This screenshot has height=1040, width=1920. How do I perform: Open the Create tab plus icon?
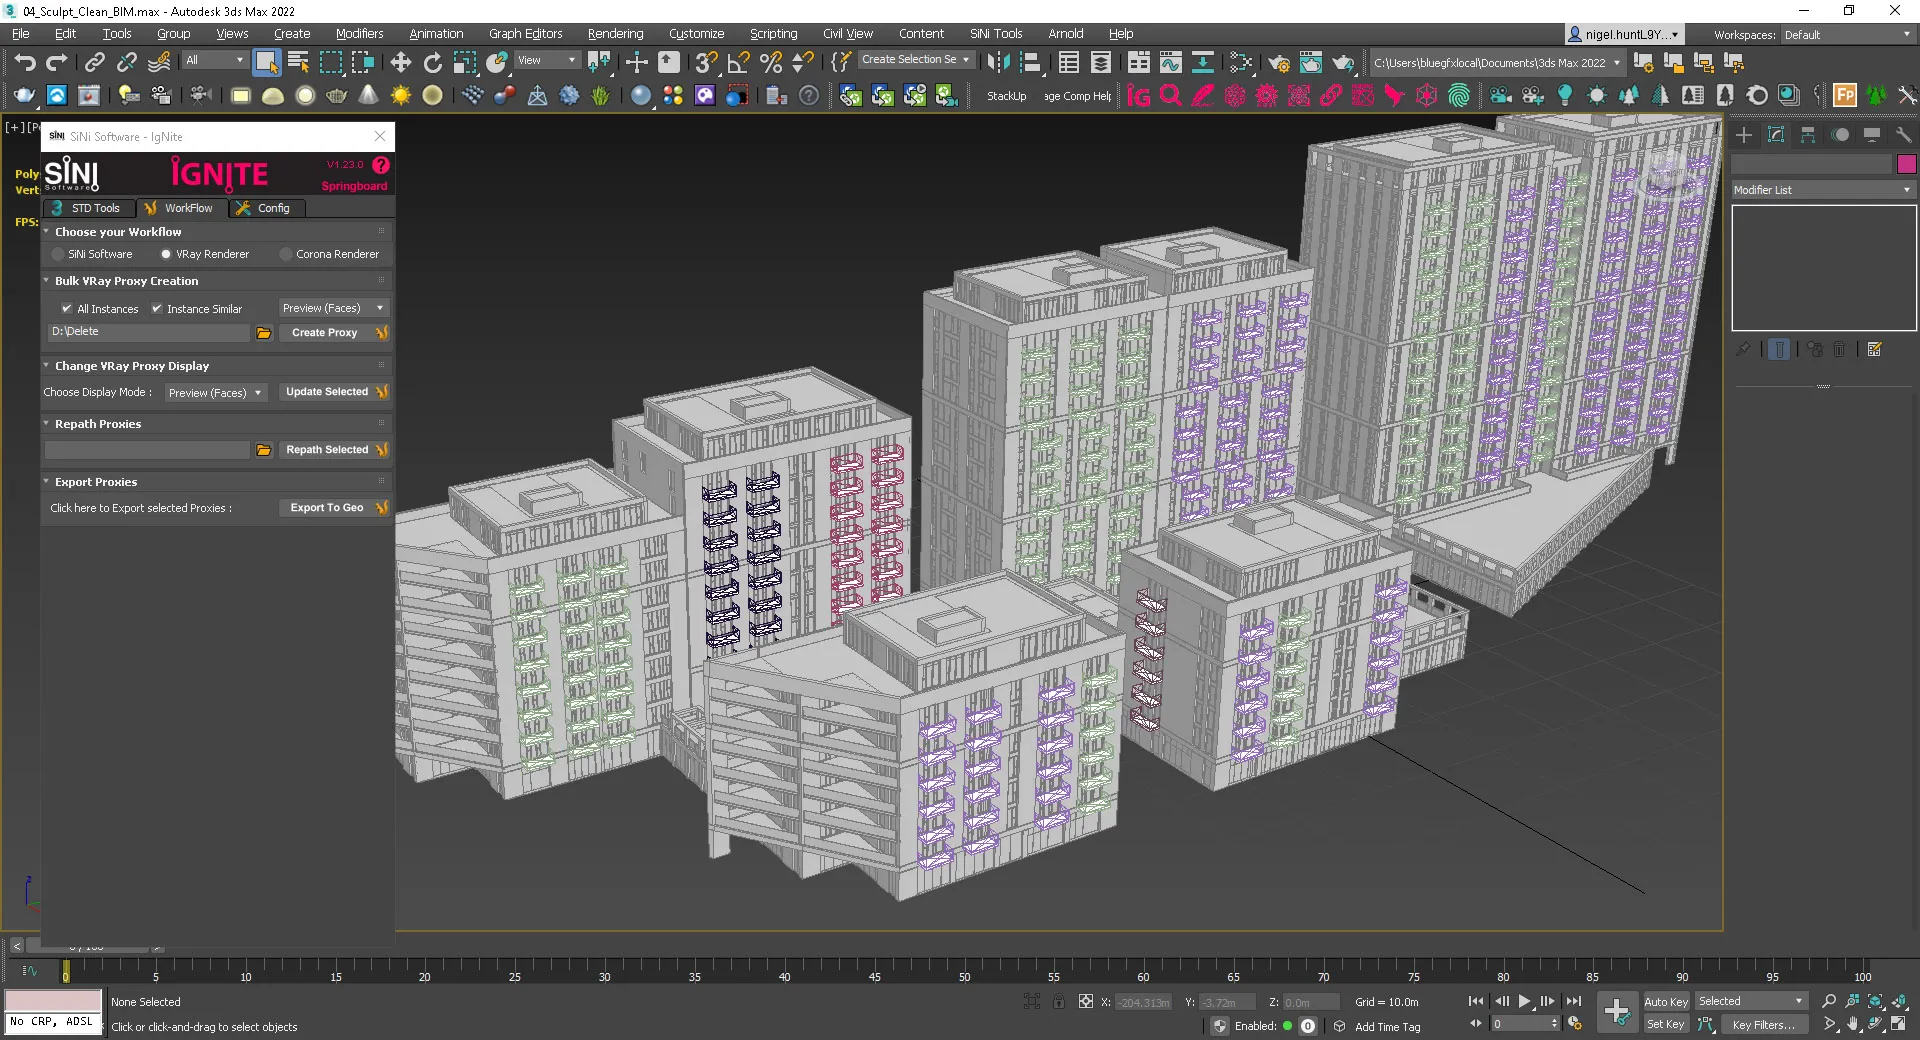click(x=1744, y=135)
